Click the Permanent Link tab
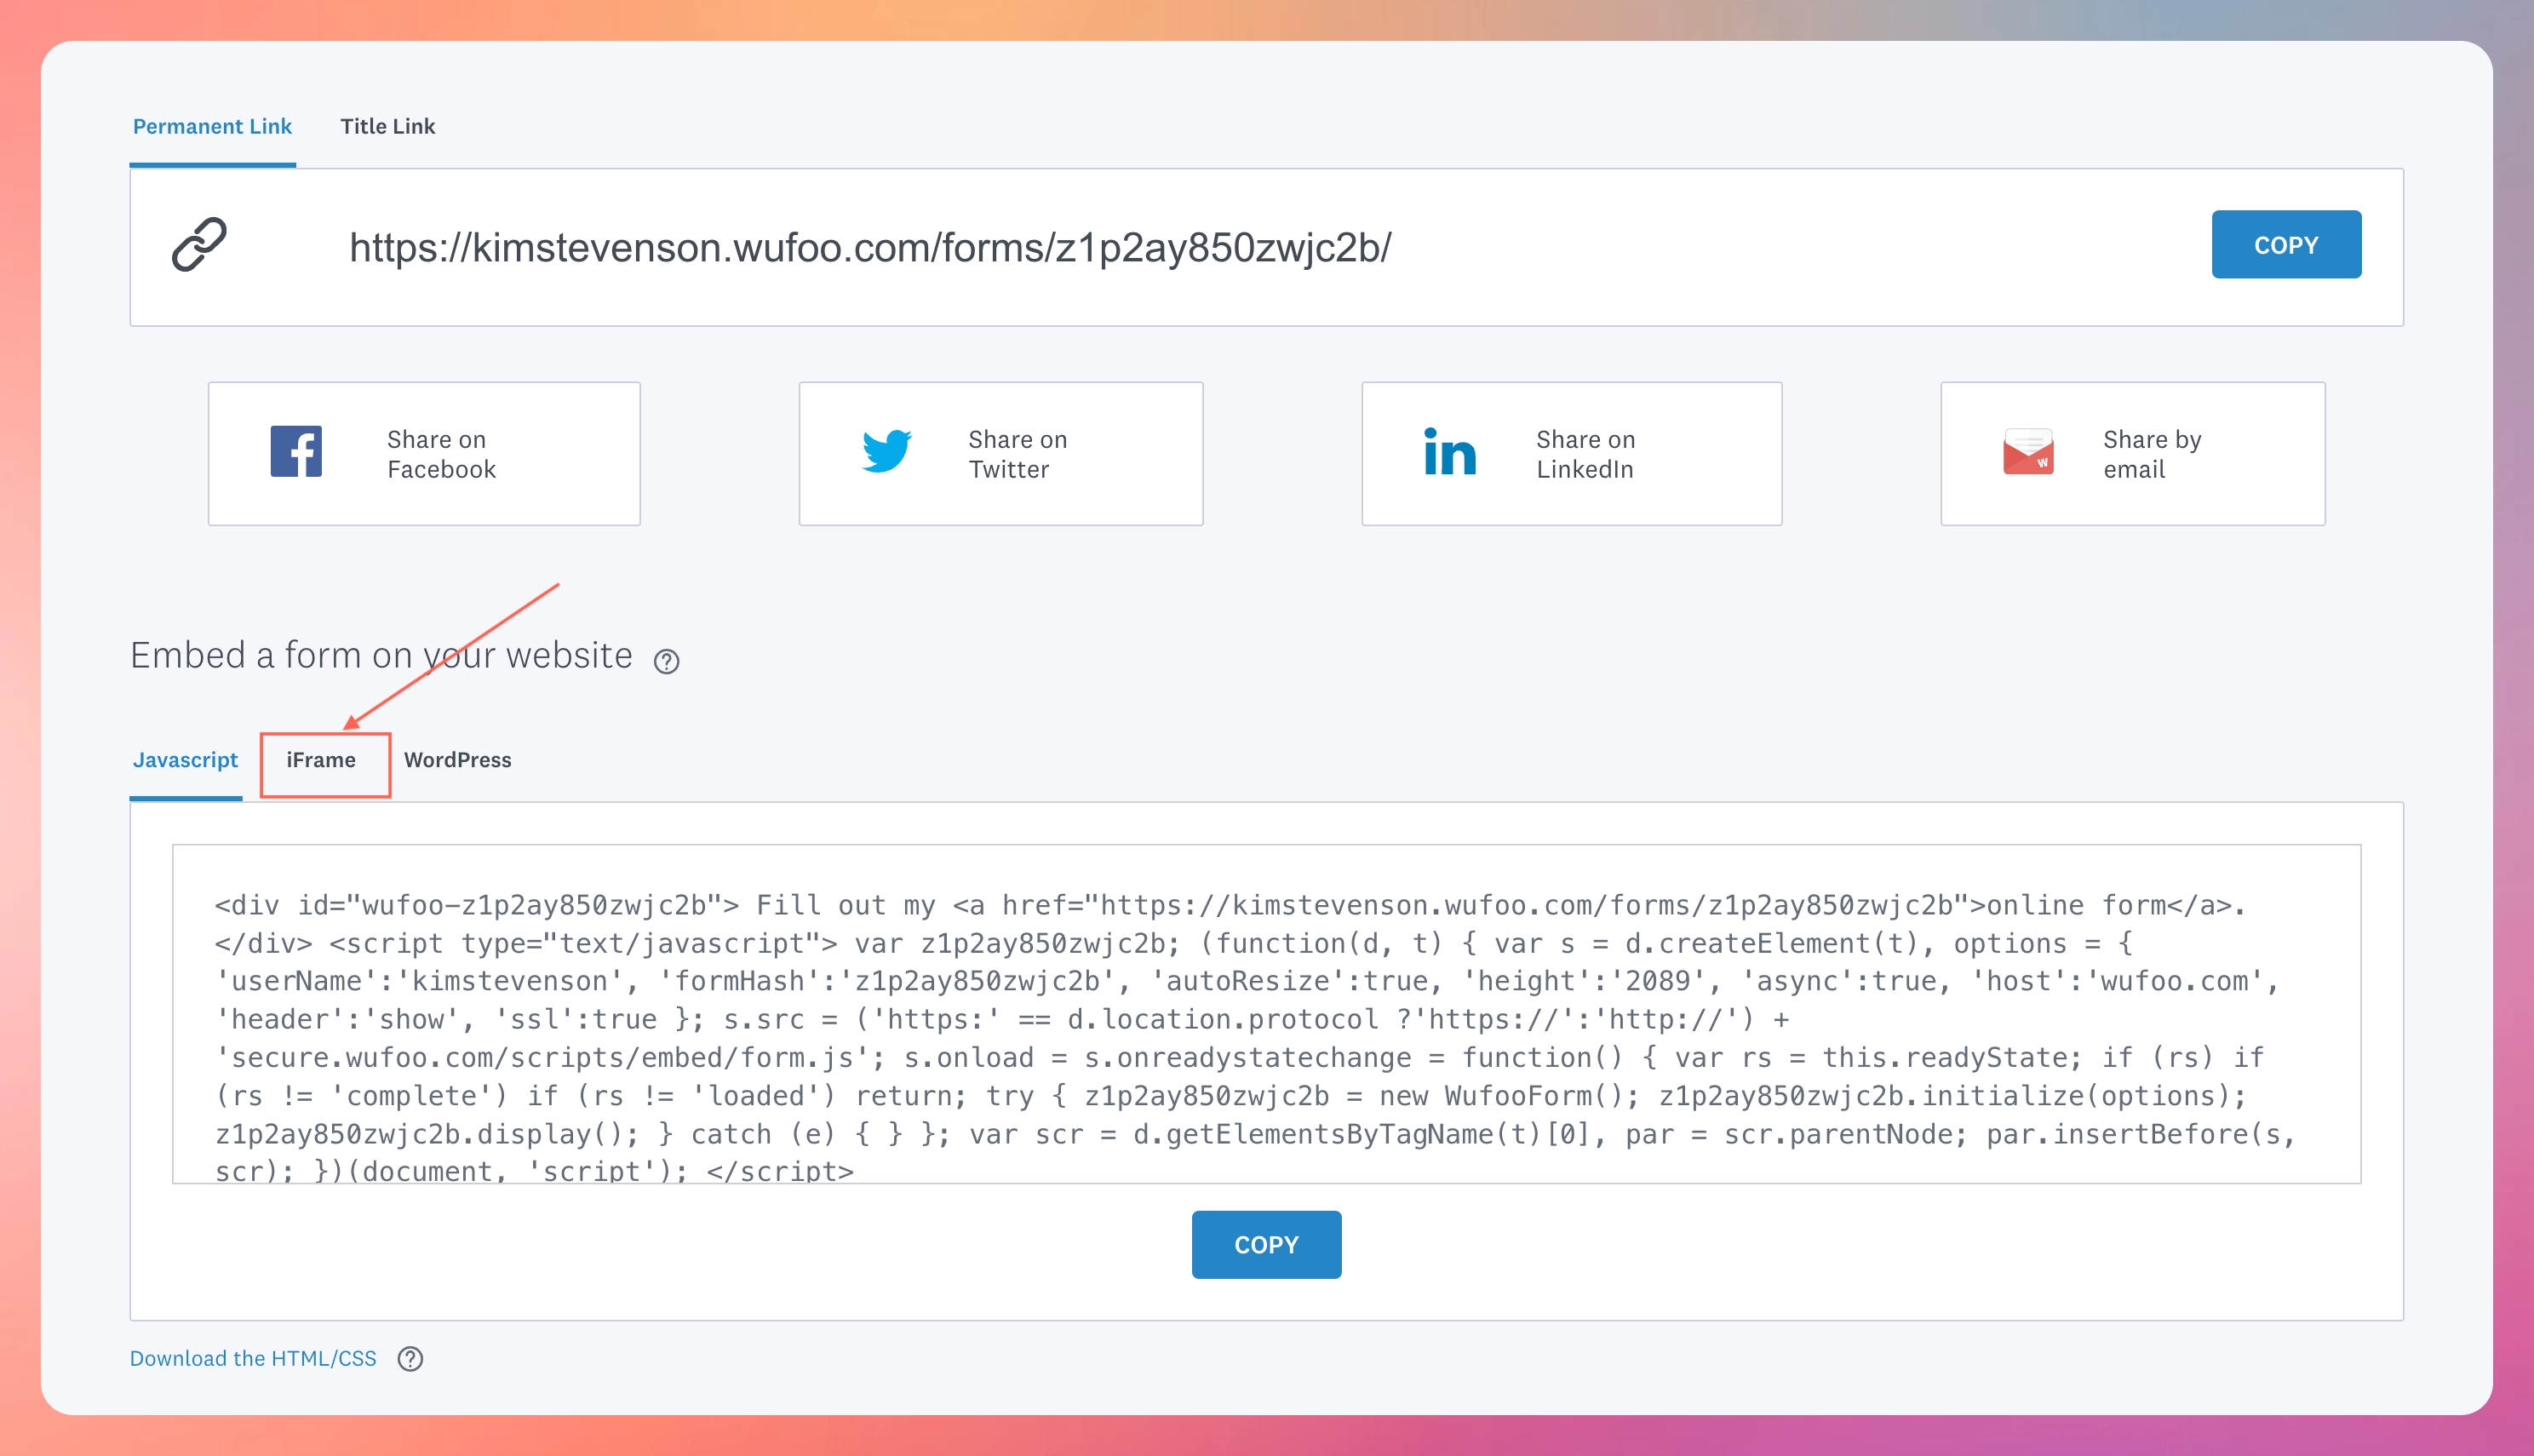Image resolution: width=2534 pixels, height=1456 pixels. (210, 125)
